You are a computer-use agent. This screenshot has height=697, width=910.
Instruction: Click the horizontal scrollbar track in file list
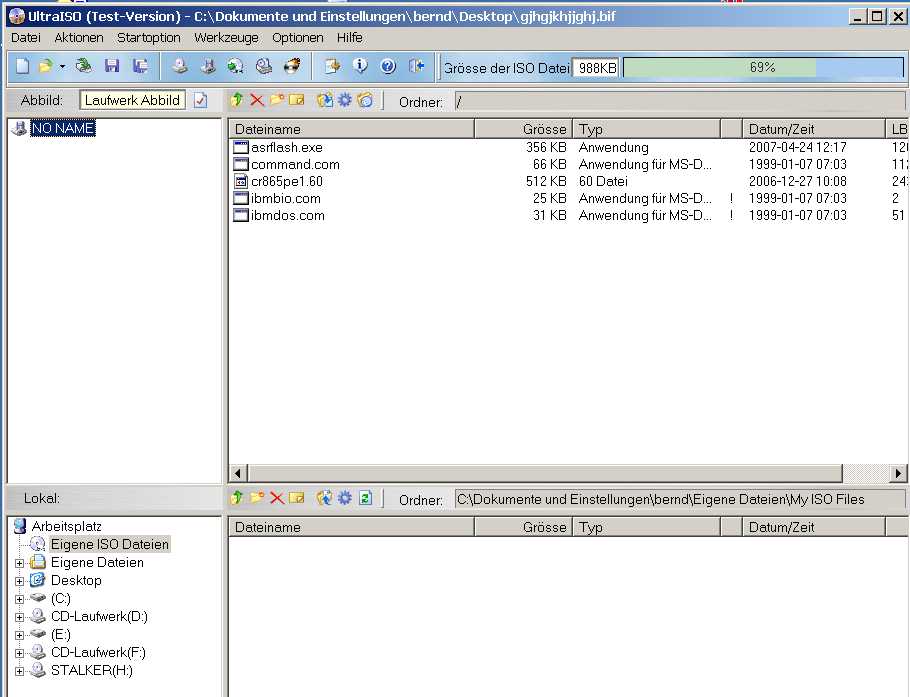(x=865, y=473)
